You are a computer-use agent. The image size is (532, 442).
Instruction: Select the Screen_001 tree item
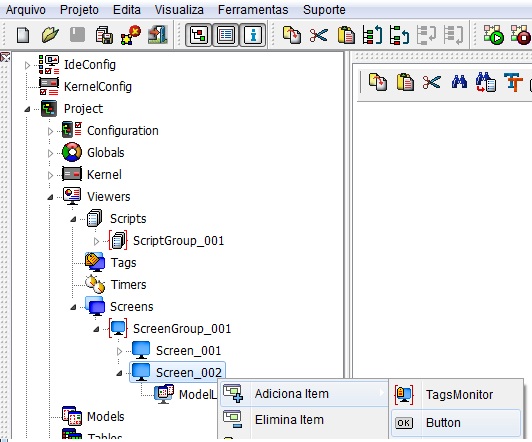point(188,351)
